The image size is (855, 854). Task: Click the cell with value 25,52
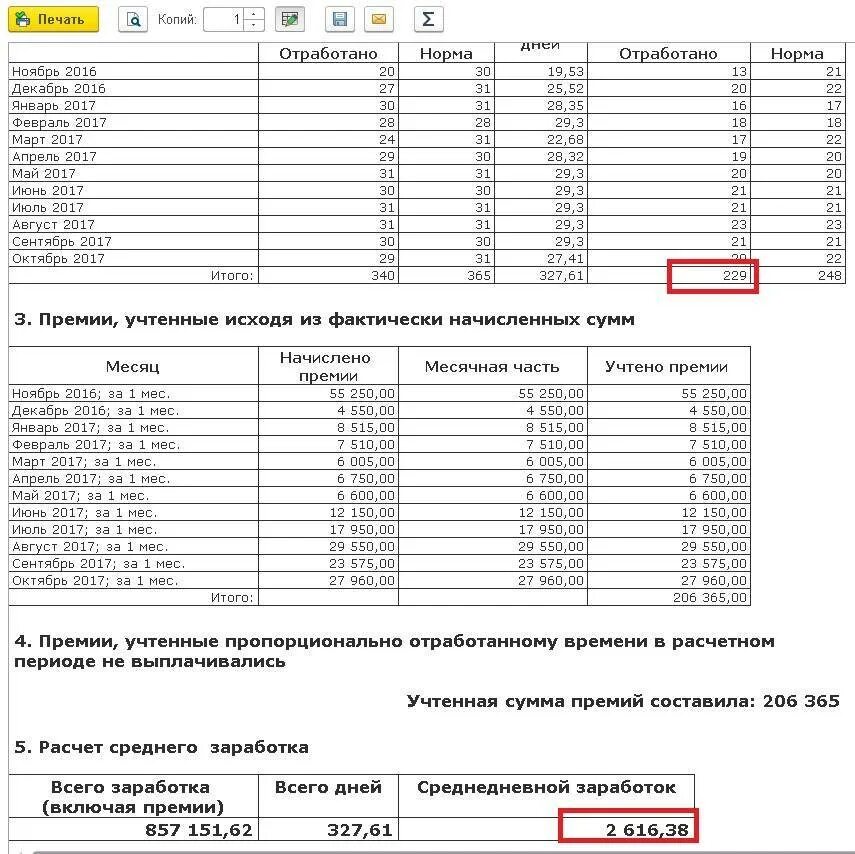pyautogui.click(x=540, y=88)
